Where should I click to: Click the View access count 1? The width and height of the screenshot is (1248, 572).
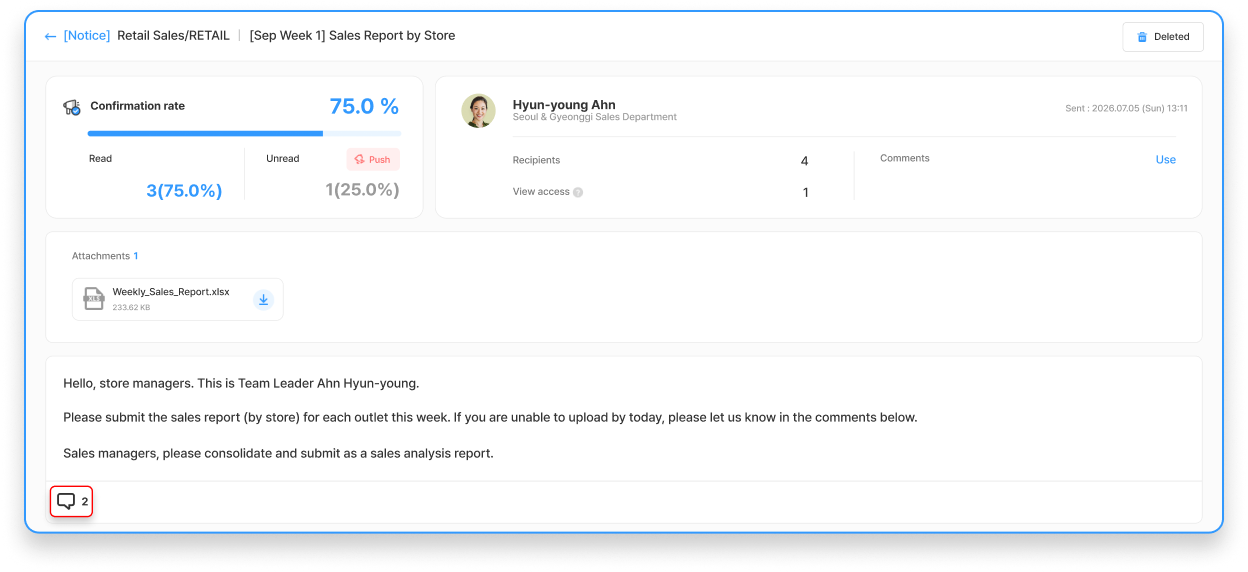pyautogui.click(x=805, y=193)
